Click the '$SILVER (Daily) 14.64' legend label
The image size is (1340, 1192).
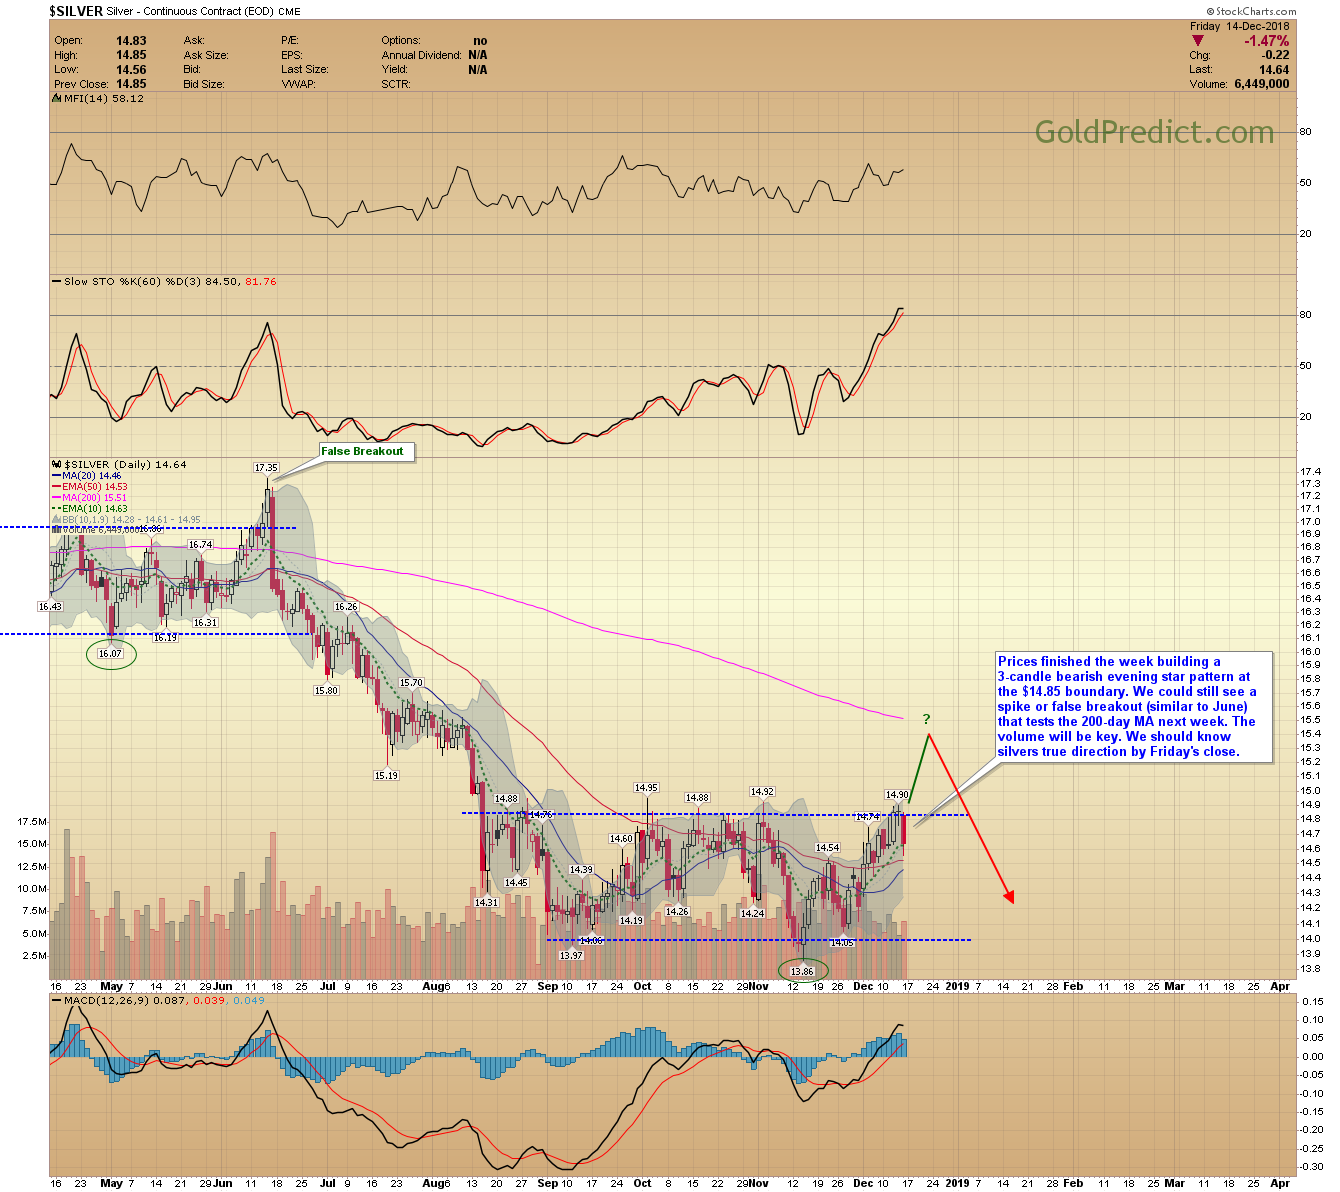point(125,465)
